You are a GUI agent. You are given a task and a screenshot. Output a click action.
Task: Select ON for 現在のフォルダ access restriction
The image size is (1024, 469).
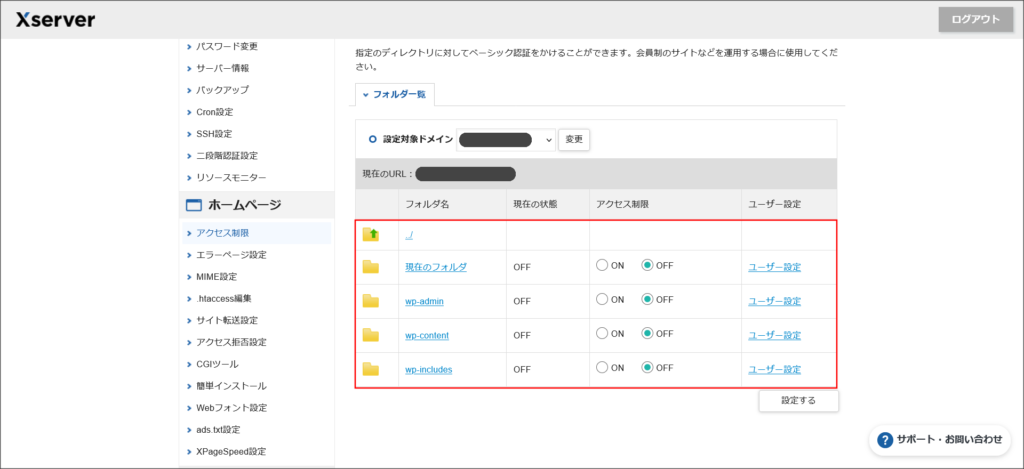[601, 265]
